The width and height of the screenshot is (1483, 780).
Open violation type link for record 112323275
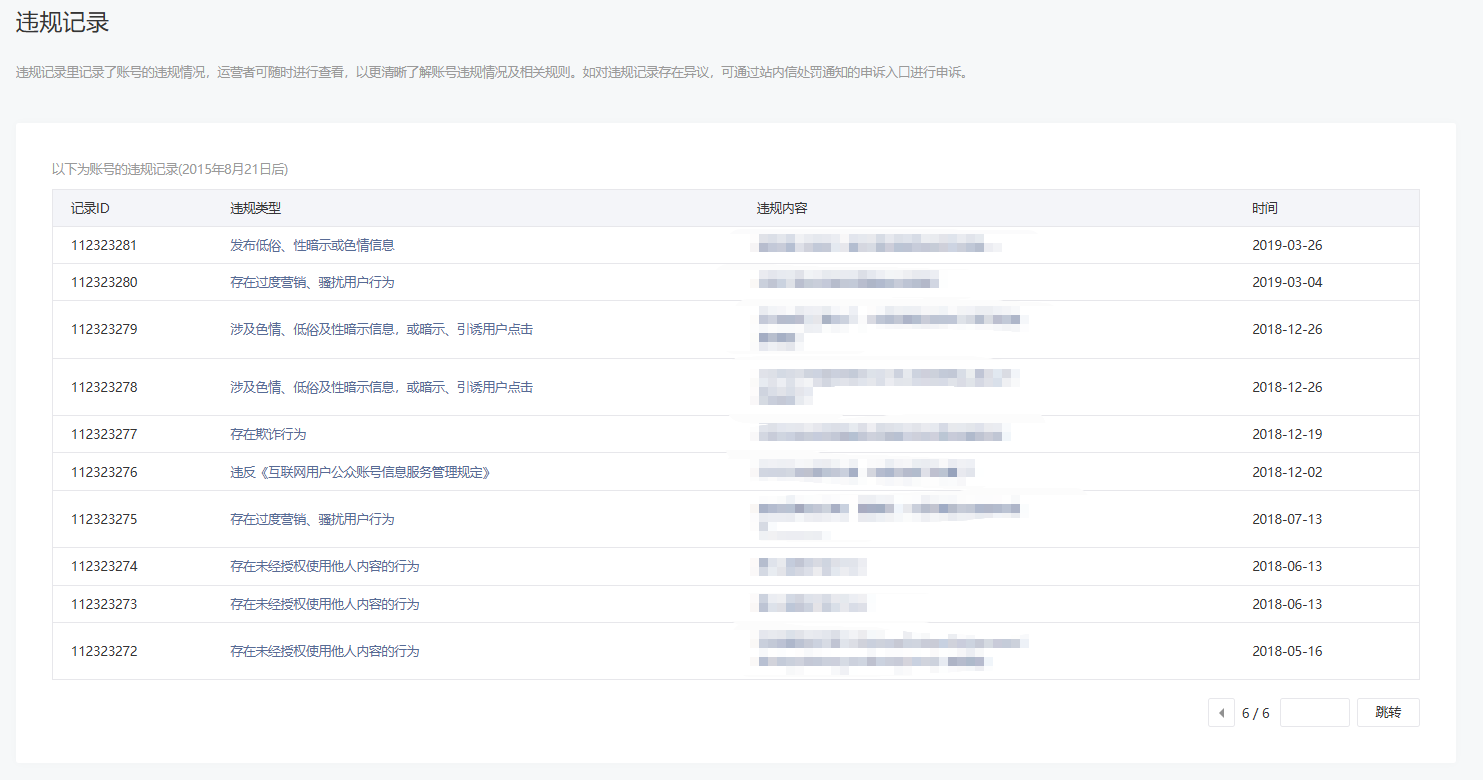point(312,519)
